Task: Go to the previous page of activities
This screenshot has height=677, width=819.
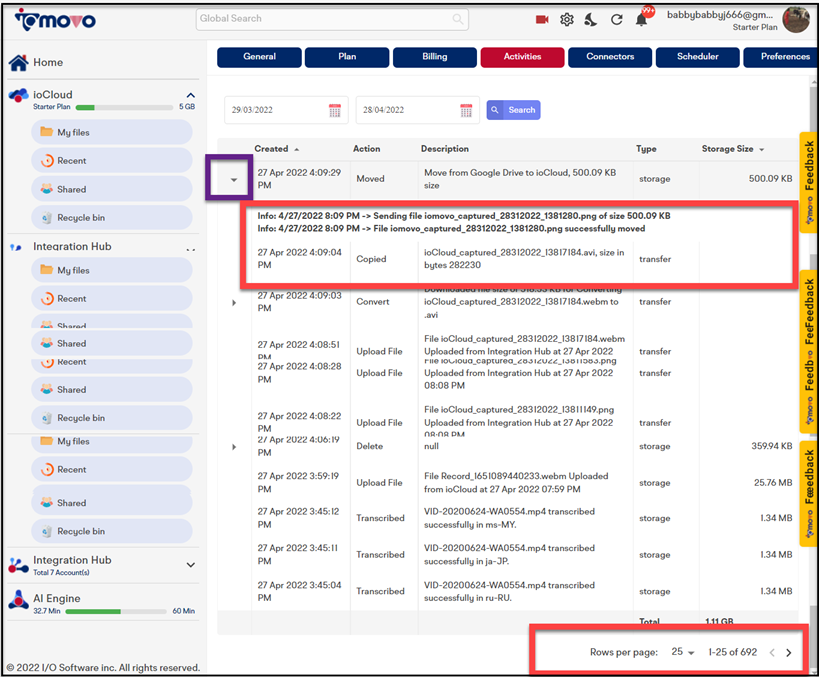Action: (x=772, y=652)
